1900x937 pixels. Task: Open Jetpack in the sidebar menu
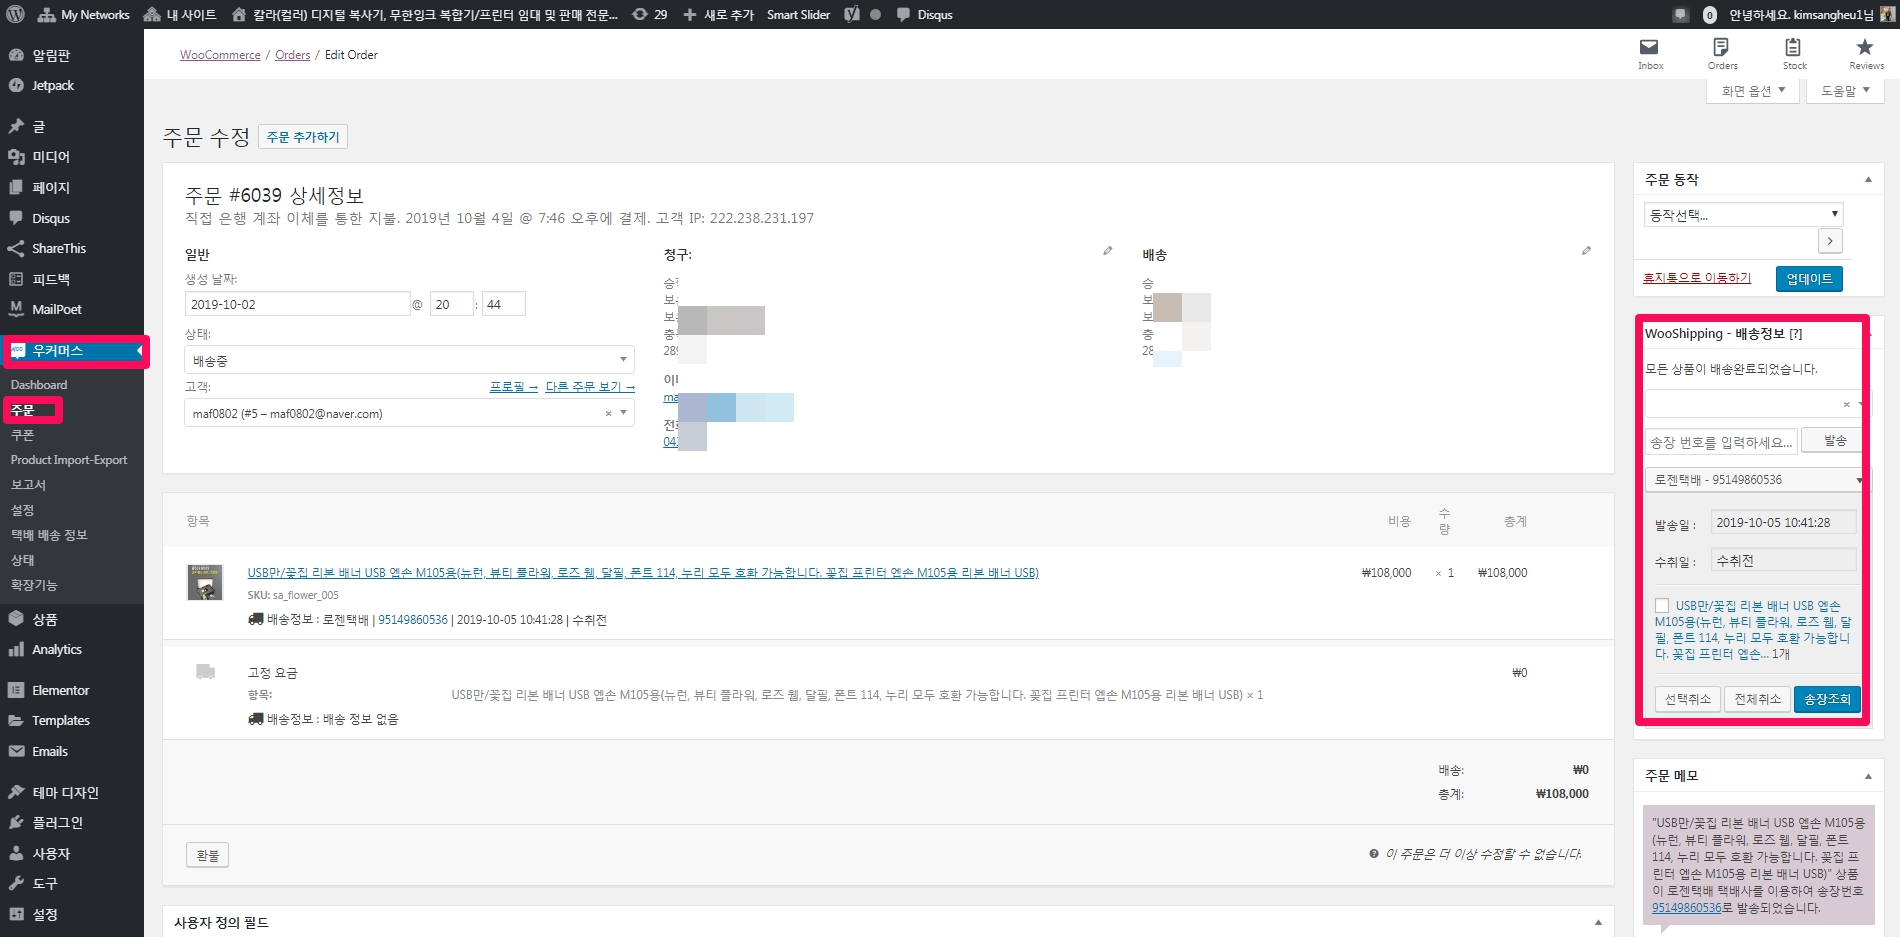pos(52,86)
